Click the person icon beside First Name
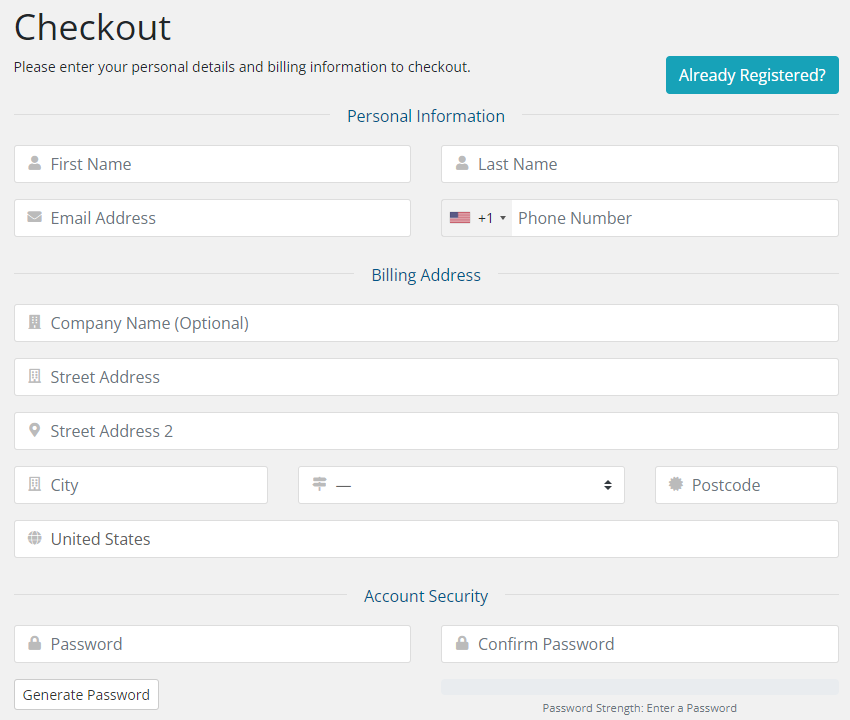The width and height of the screenshot is (850, 720). tap(35, 164)
